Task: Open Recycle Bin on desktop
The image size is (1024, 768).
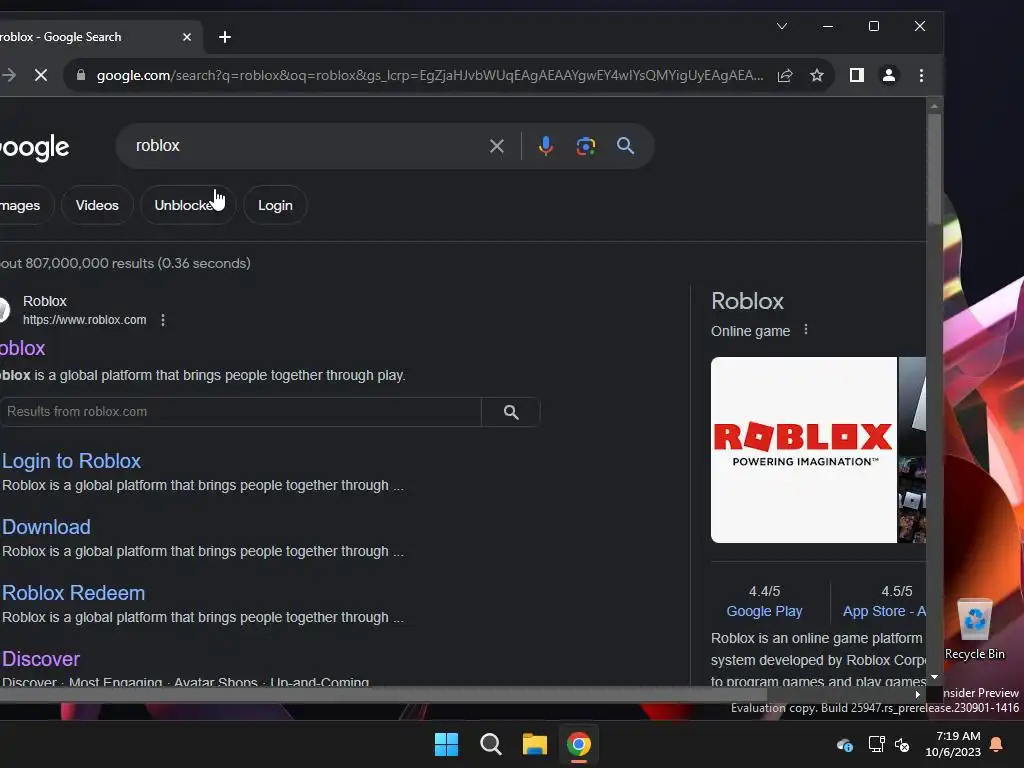Action: (x=975, y=629)
